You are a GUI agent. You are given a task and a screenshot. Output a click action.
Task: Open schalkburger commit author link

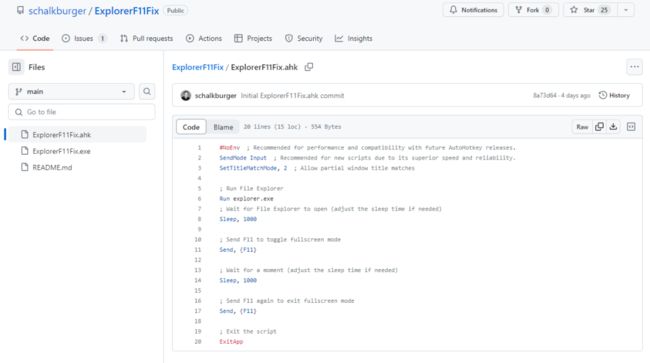point(216,96)
